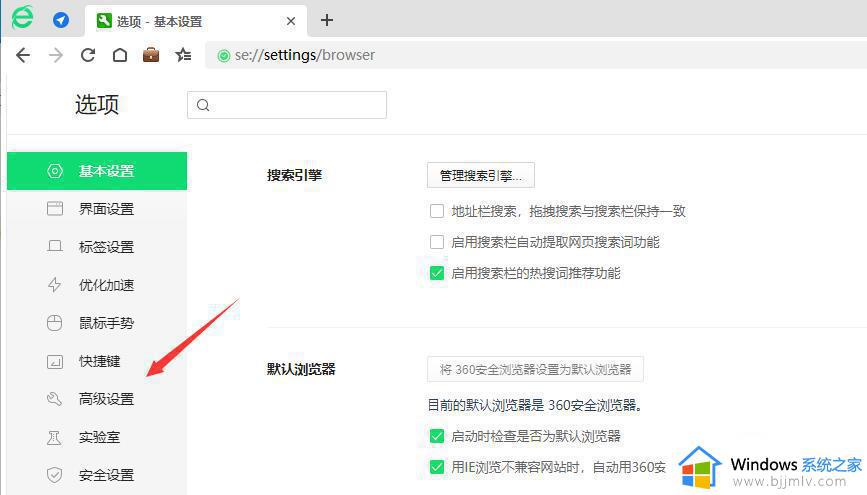The image size is (867, 495).
Task: Go back with the left arrow
Action: tap(23, 55)
